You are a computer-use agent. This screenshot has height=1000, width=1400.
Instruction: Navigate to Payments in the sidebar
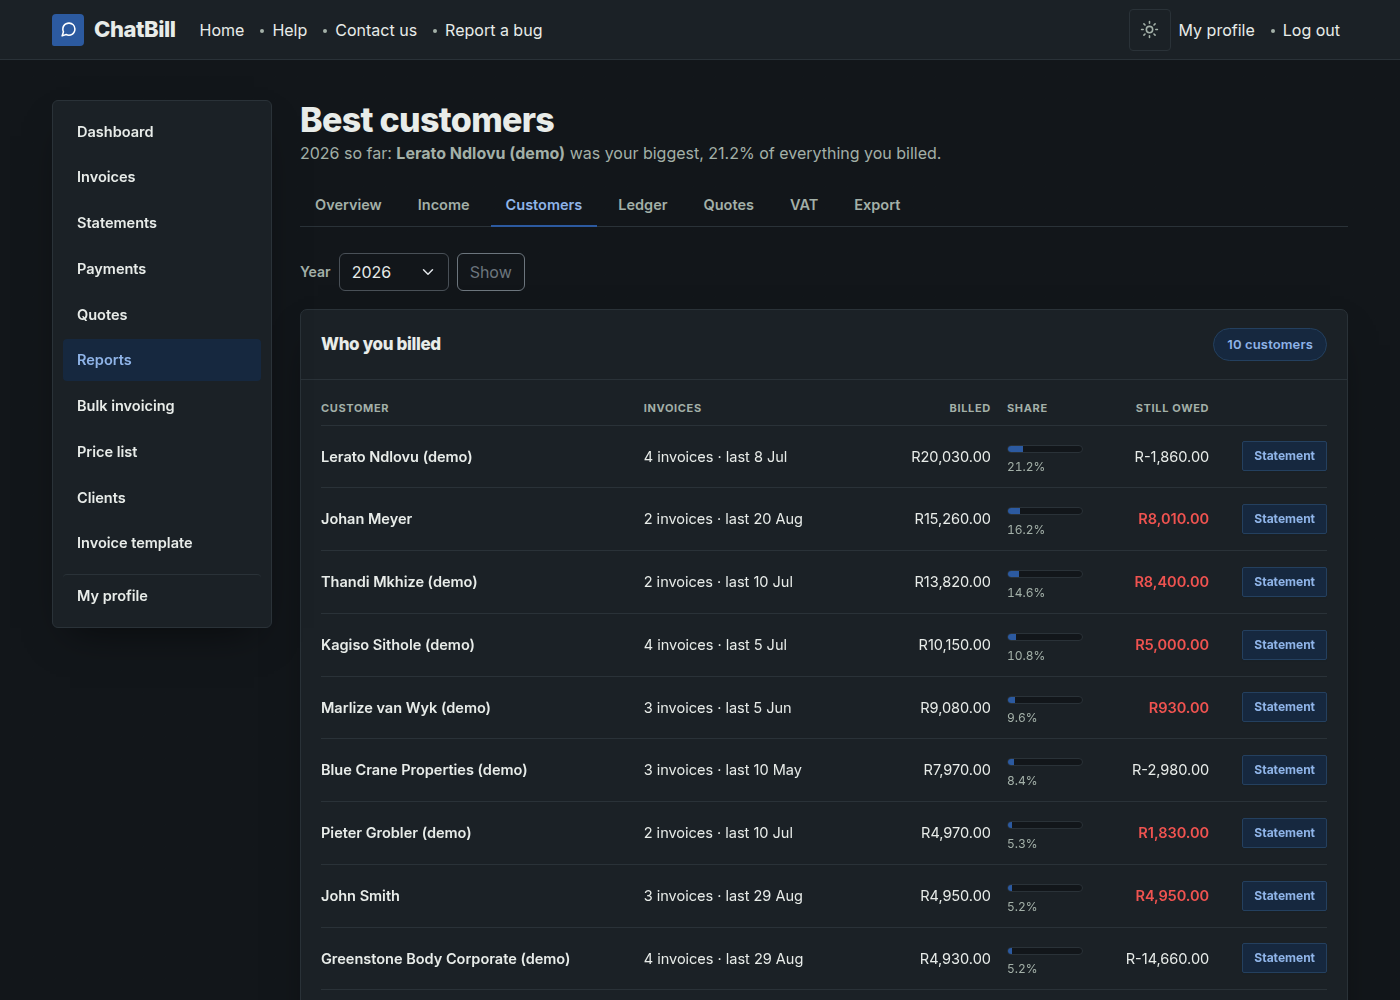162,269
